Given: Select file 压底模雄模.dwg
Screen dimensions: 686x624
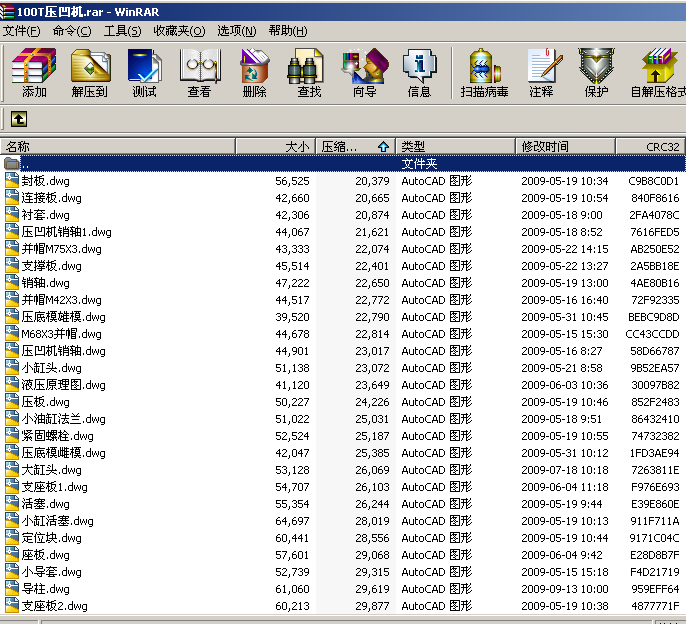Looking at the screenshot, I should click(x=63, y=317).
